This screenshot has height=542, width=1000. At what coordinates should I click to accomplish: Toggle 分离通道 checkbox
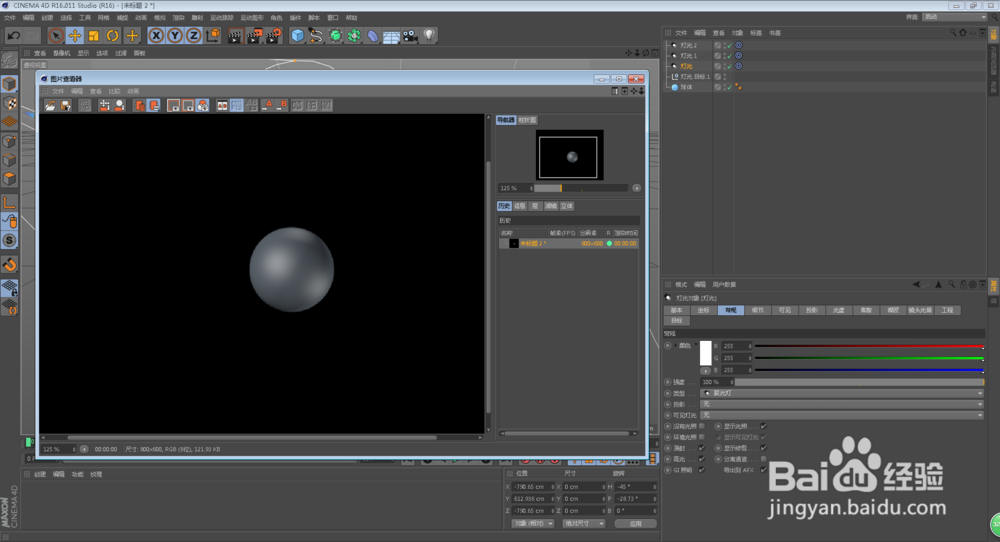[763, 458]
